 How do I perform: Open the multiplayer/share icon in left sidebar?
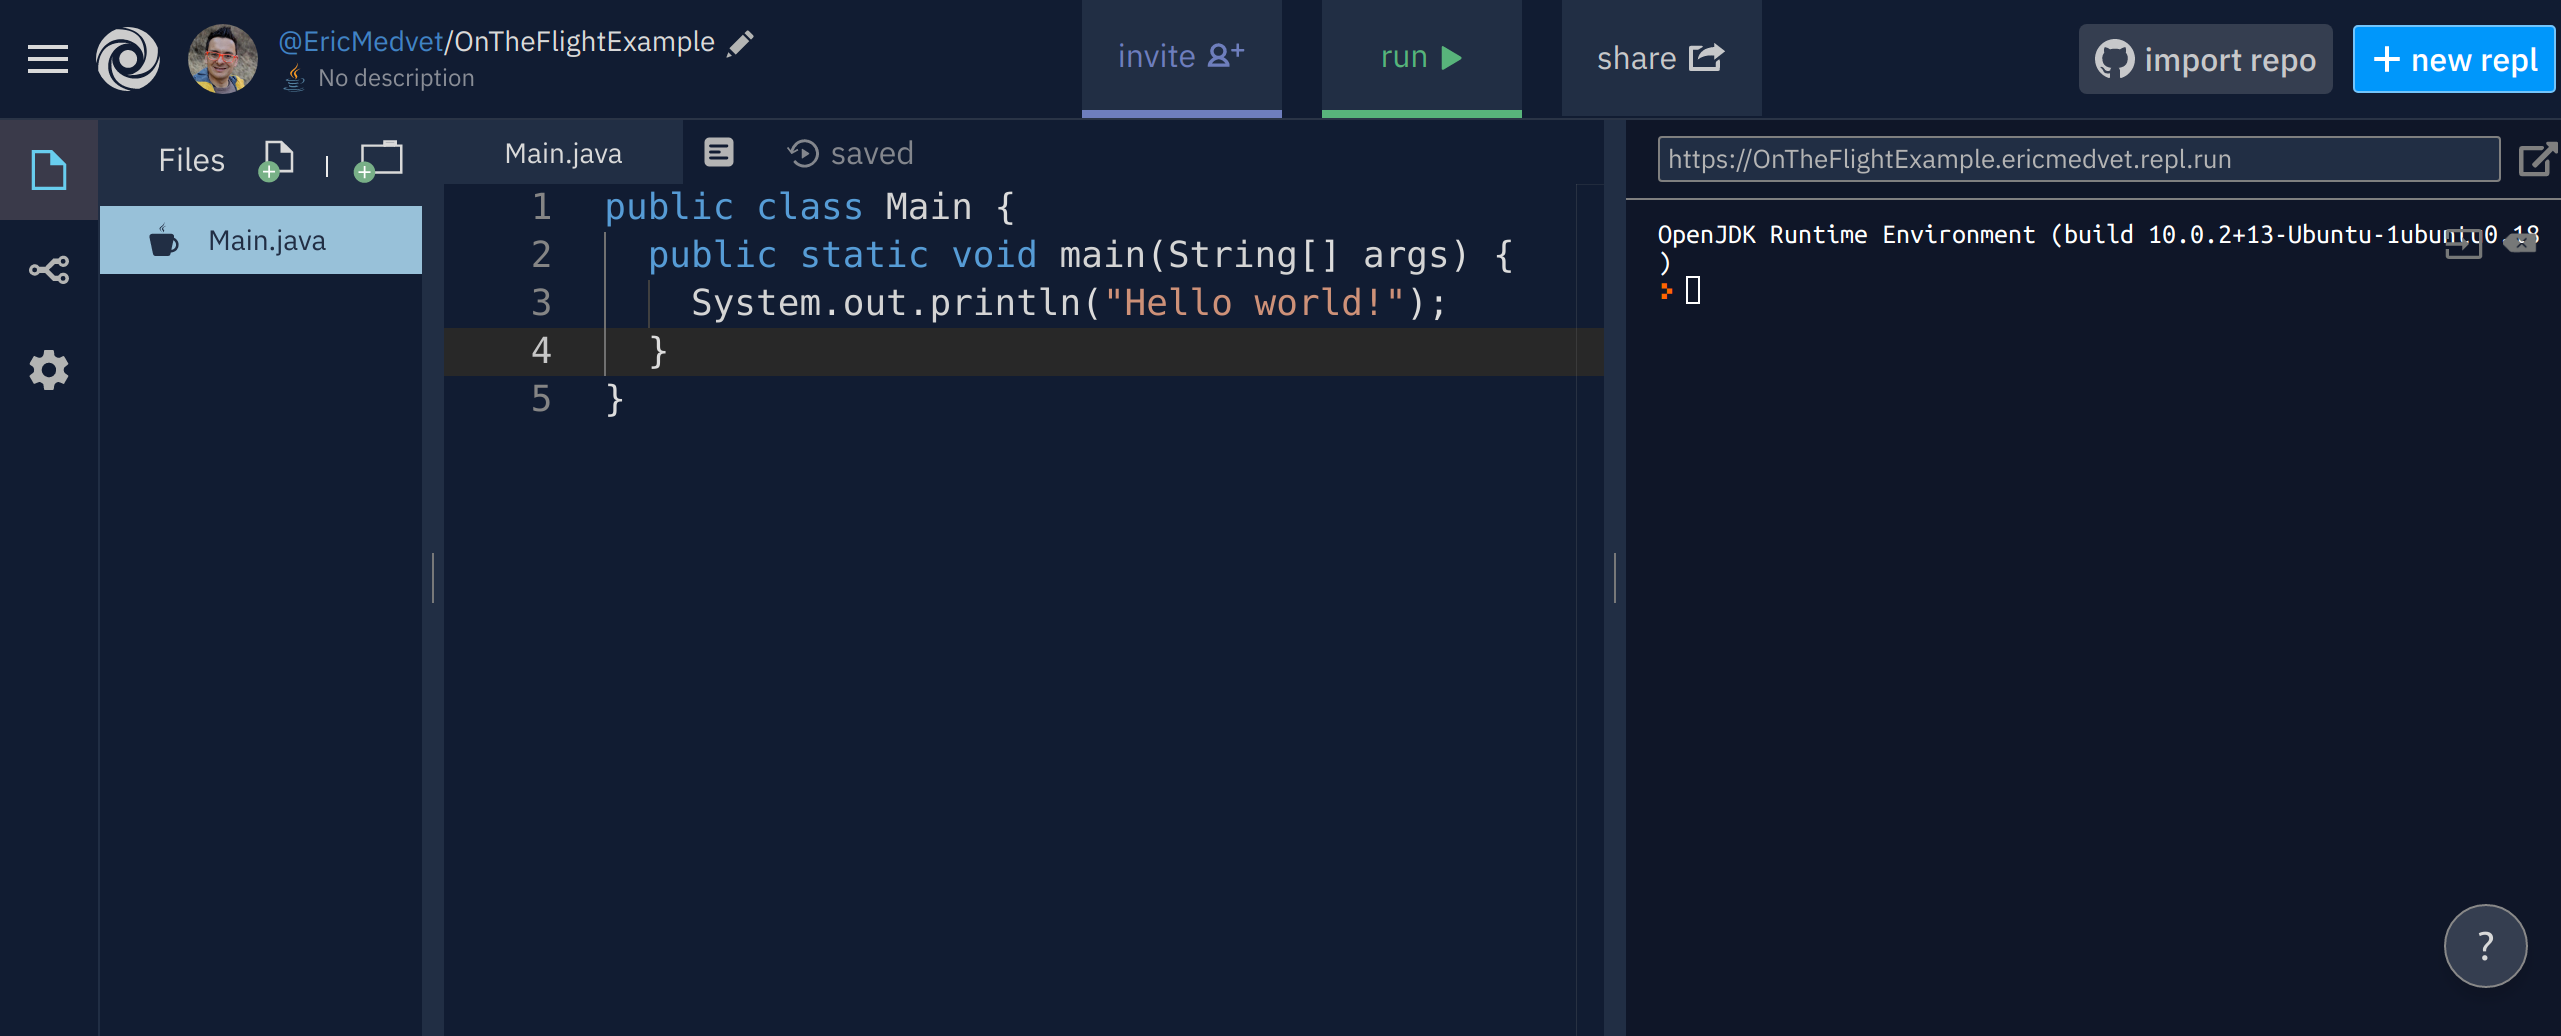tap(48, 269)
